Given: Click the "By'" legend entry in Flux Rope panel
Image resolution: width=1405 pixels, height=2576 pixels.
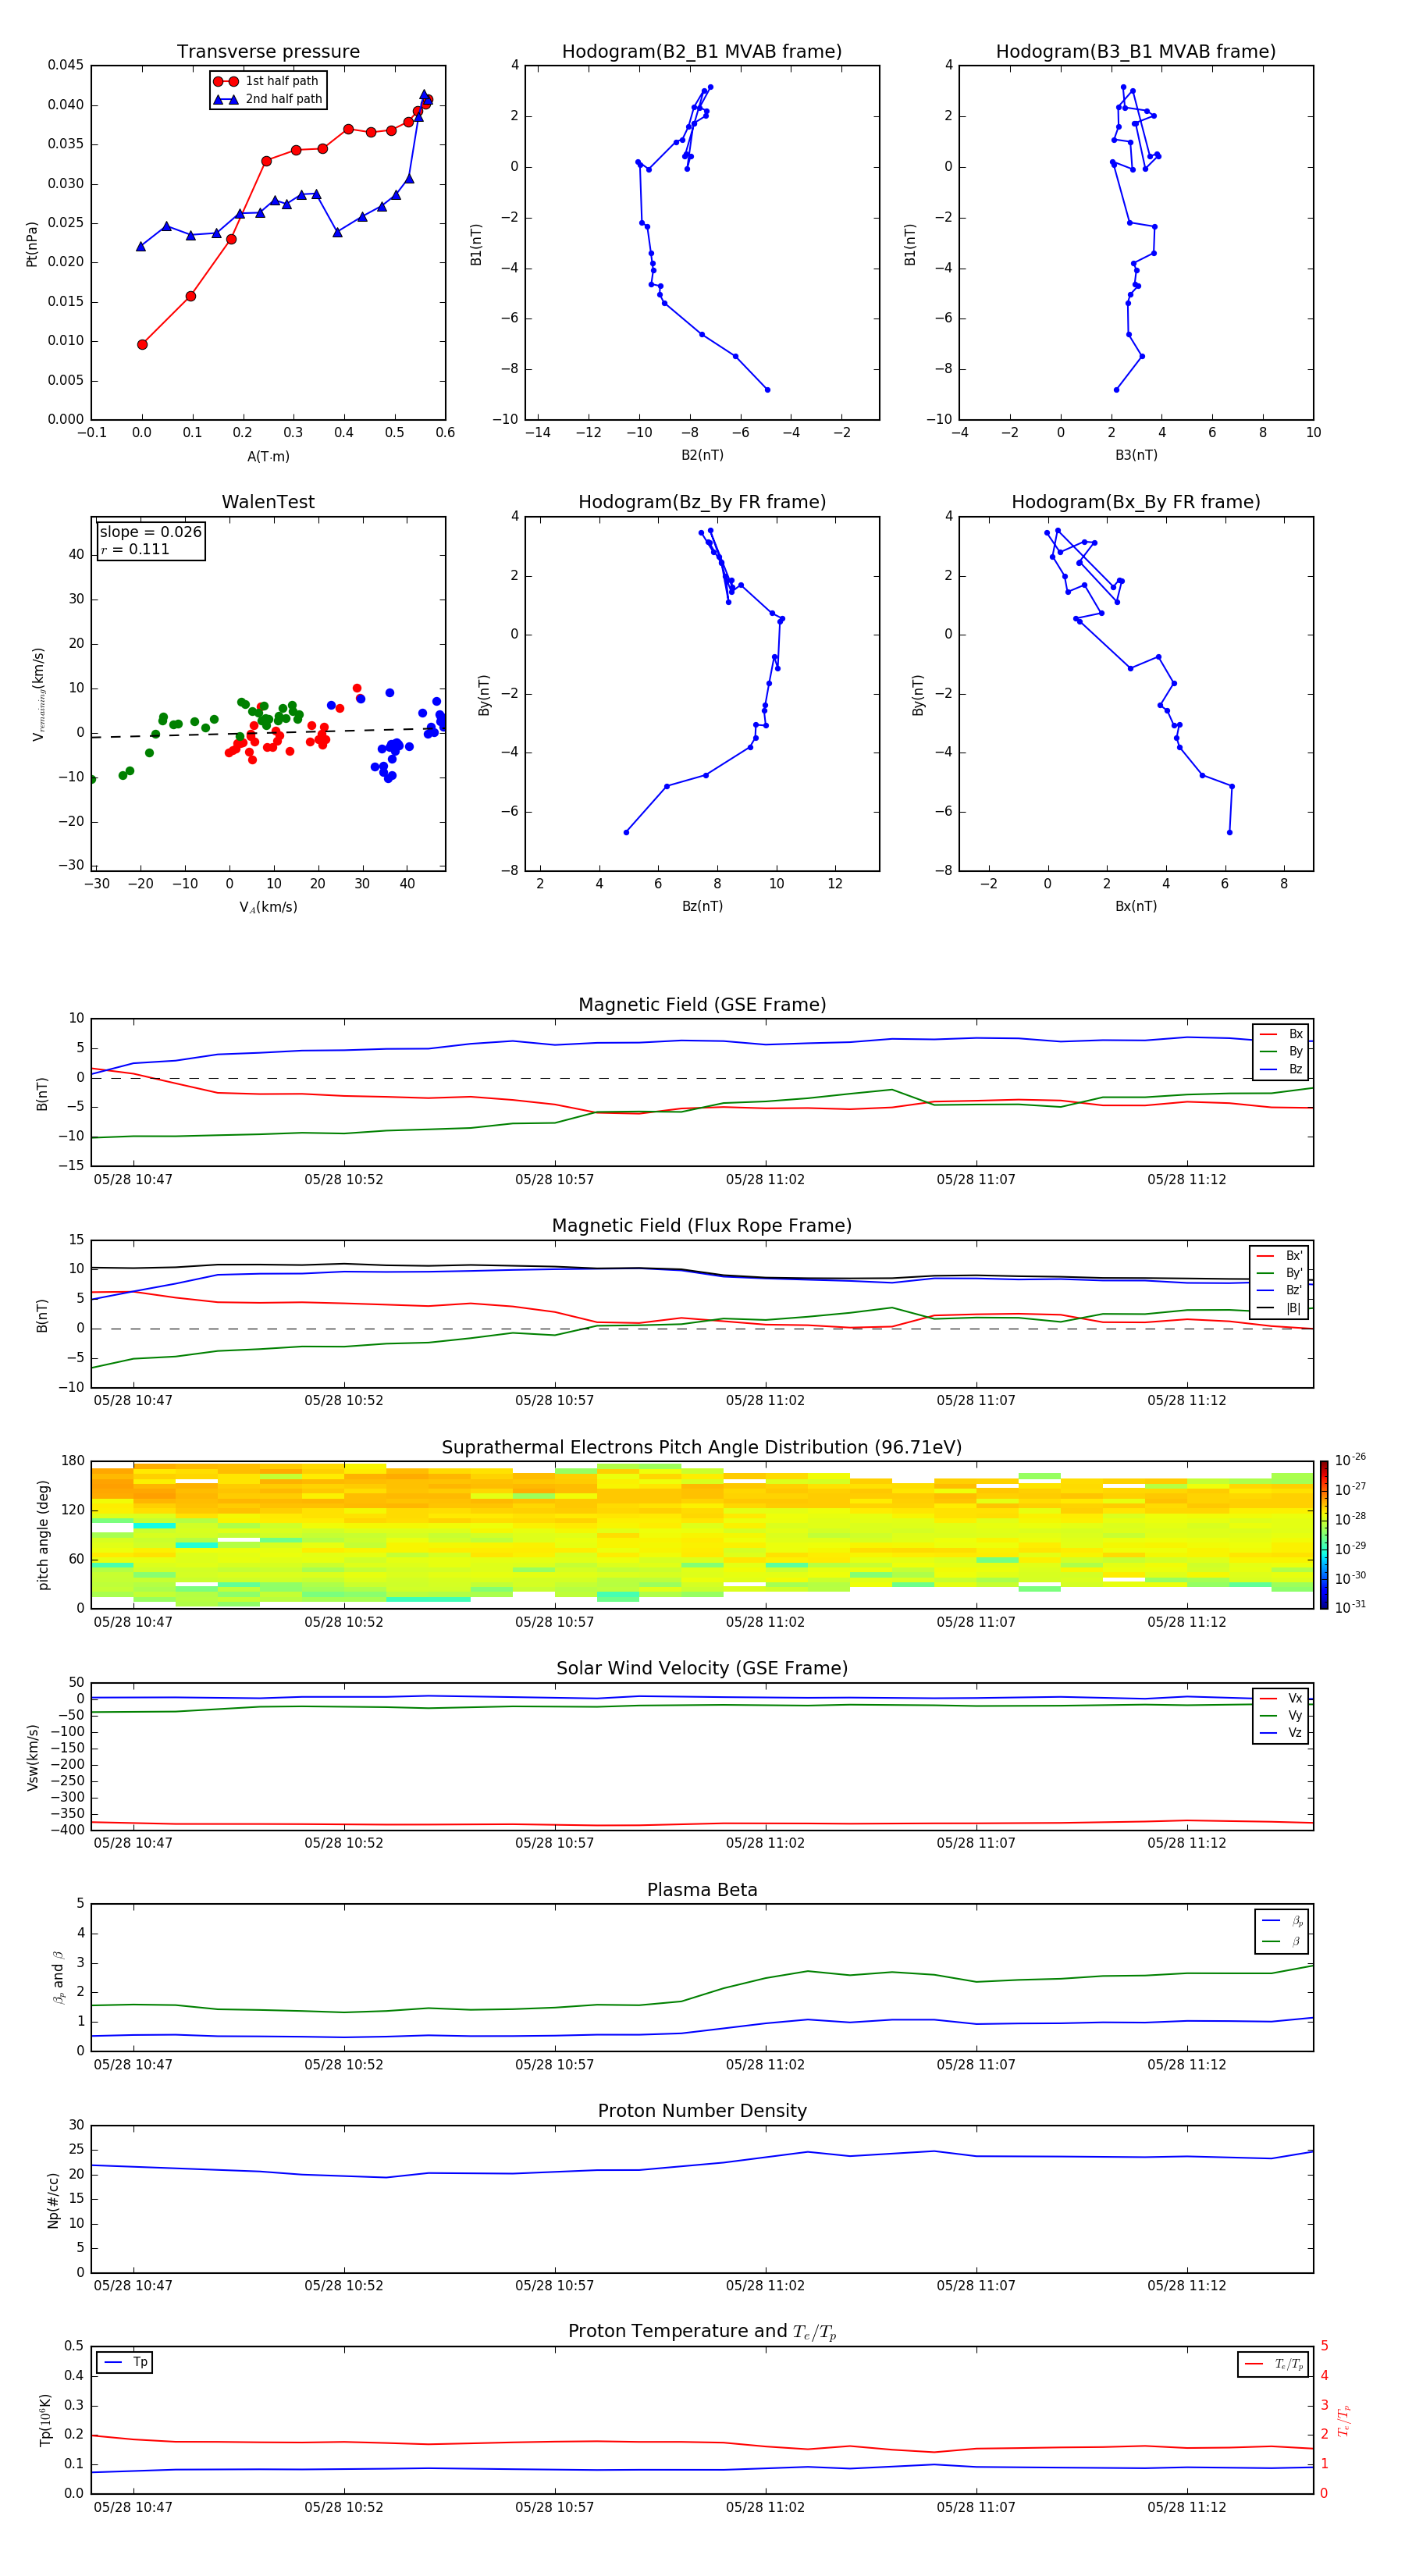Looking at the screenshot, I should [1279, 1274].
